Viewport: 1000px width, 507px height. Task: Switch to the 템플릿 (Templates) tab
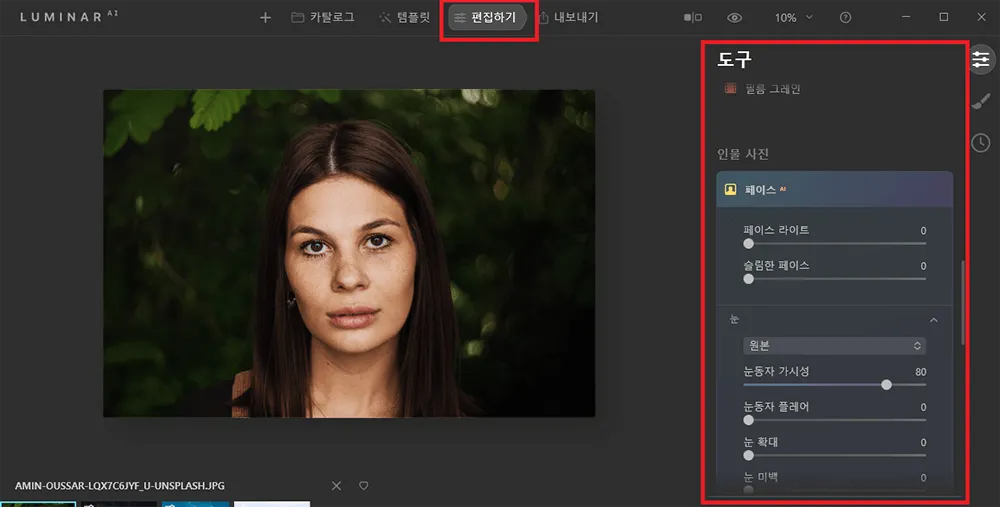click(x=404, y=18)
